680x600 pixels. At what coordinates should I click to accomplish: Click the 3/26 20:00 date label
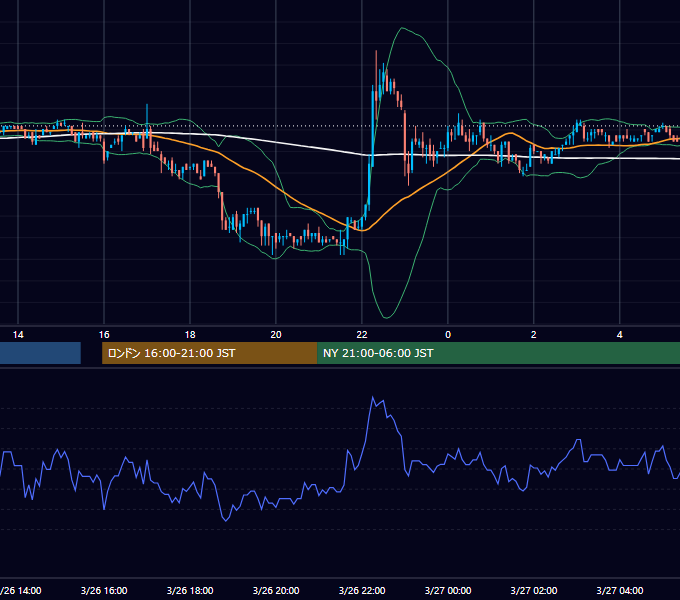276,590
